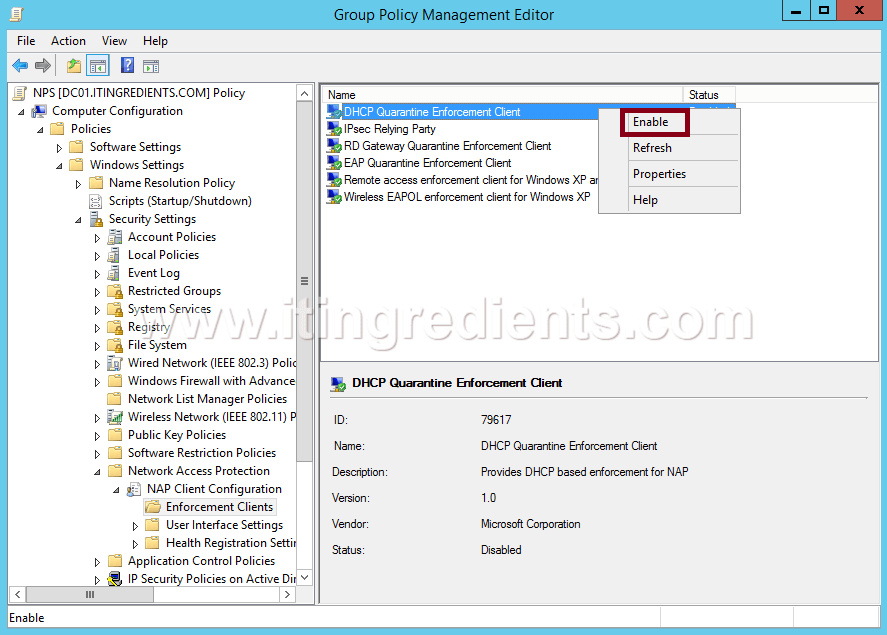The image size is (887, 635).
Task: Select EAP Quarantine Enforcement Client entry
Action: coord(427,163)
